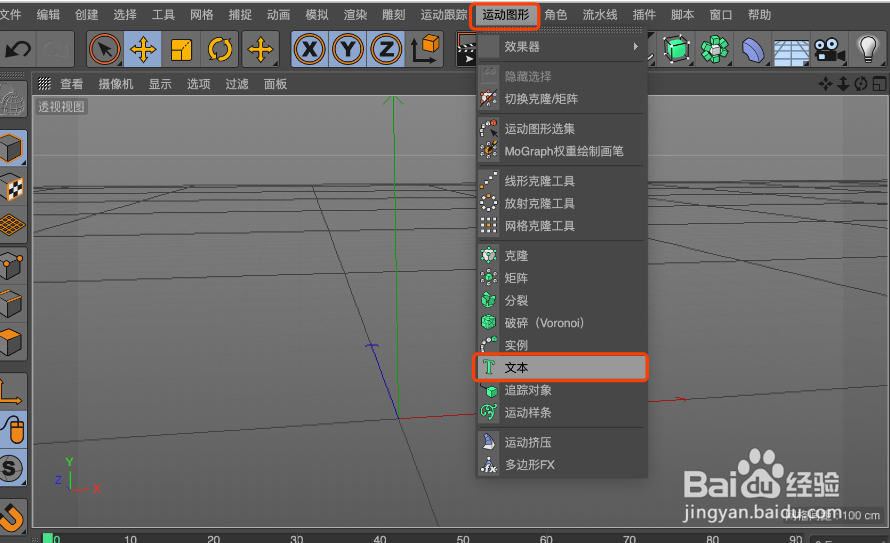Click the blue bend deformer icon

[753, 49]
